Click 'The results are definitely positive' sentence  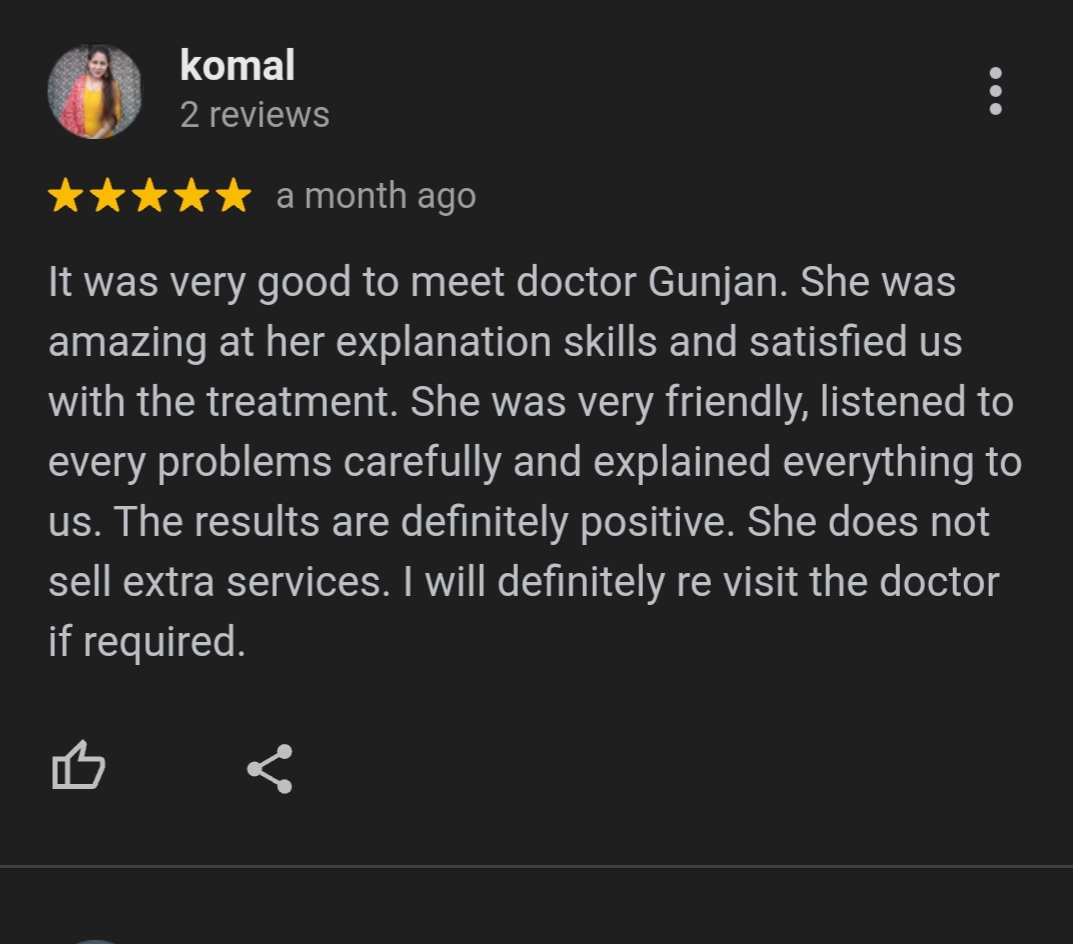coord(424,522)
